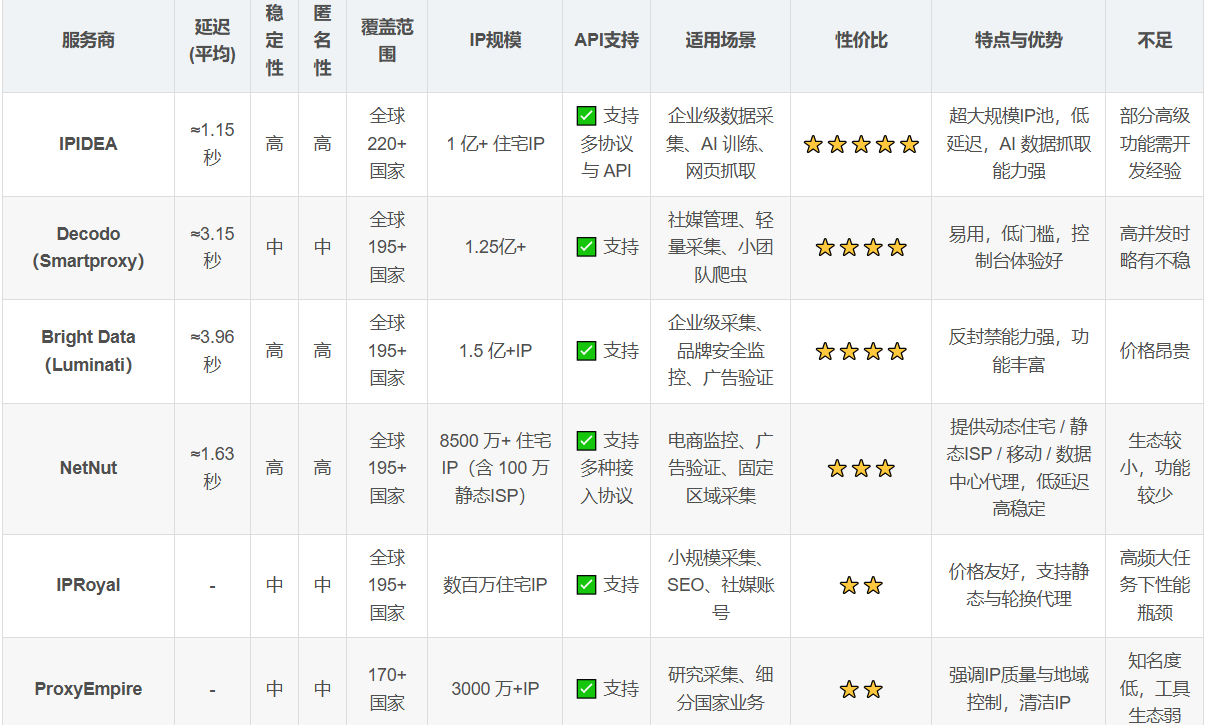Click the IPIDEA provider name
Image resolution: width=1225 pixels, height=725 pixels.
point(88,144)
